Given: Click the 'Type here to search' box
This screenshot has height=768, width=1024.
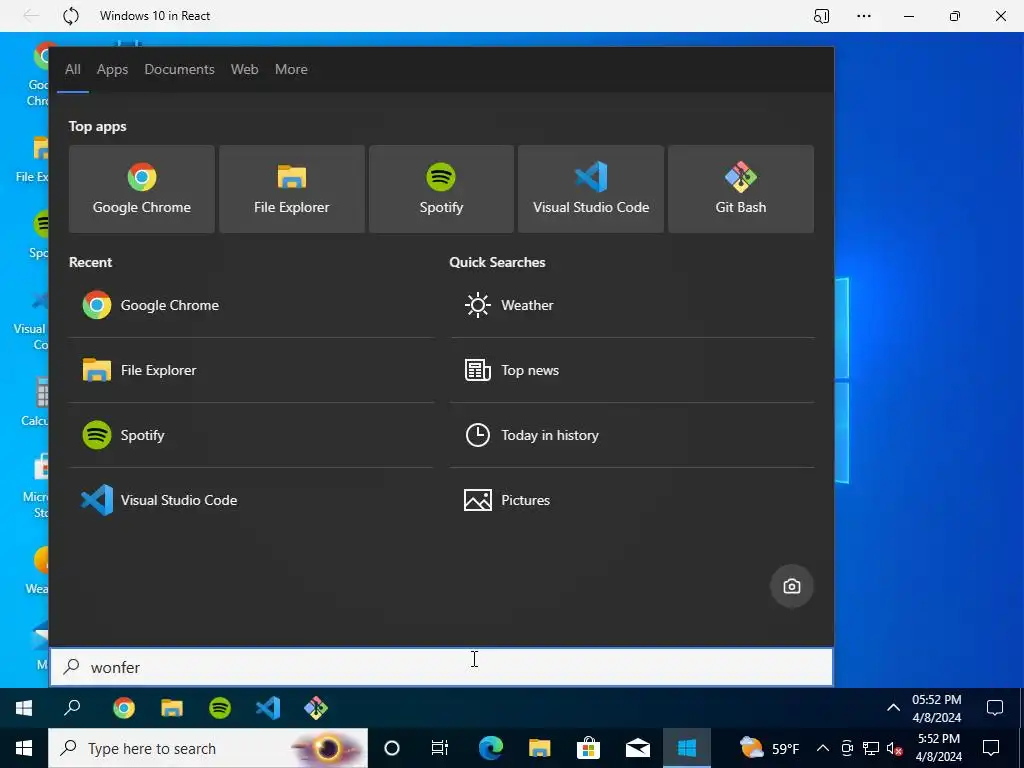Looking at the screenshot, I should click(x=208, y=748).
